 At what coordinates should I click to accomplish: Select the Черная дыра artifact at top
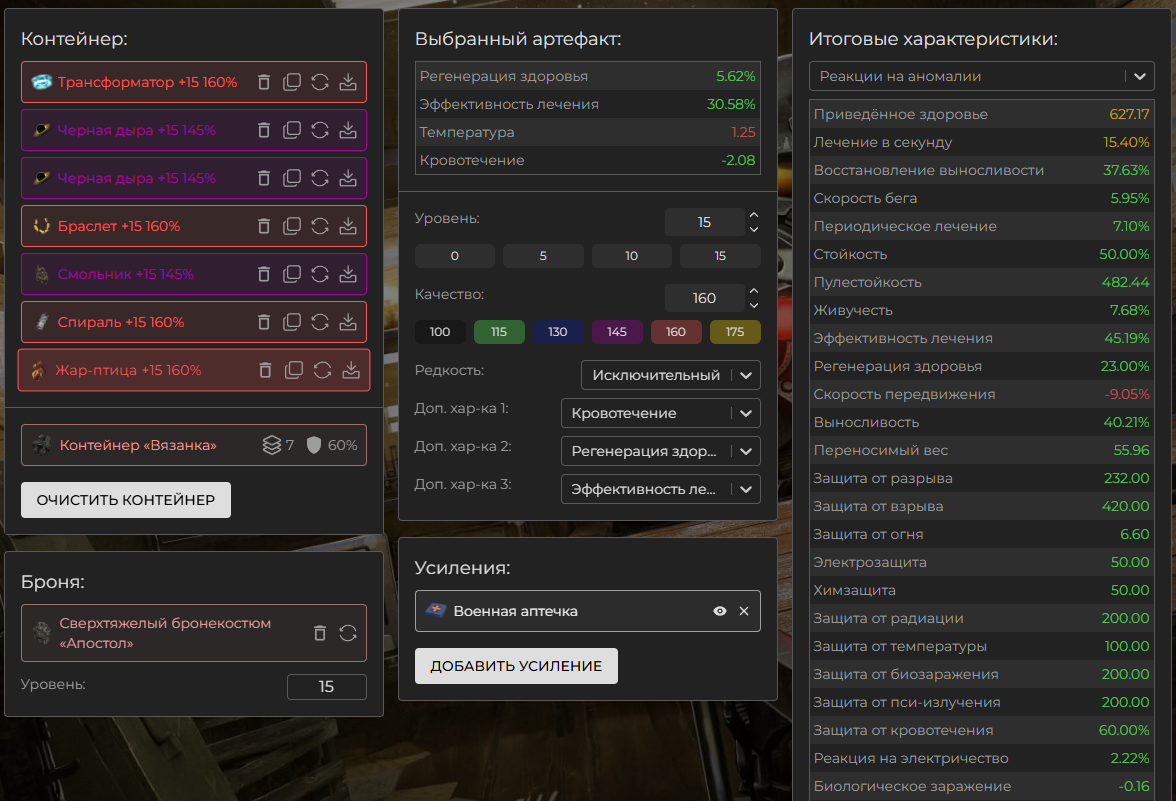tap(136, 130)
